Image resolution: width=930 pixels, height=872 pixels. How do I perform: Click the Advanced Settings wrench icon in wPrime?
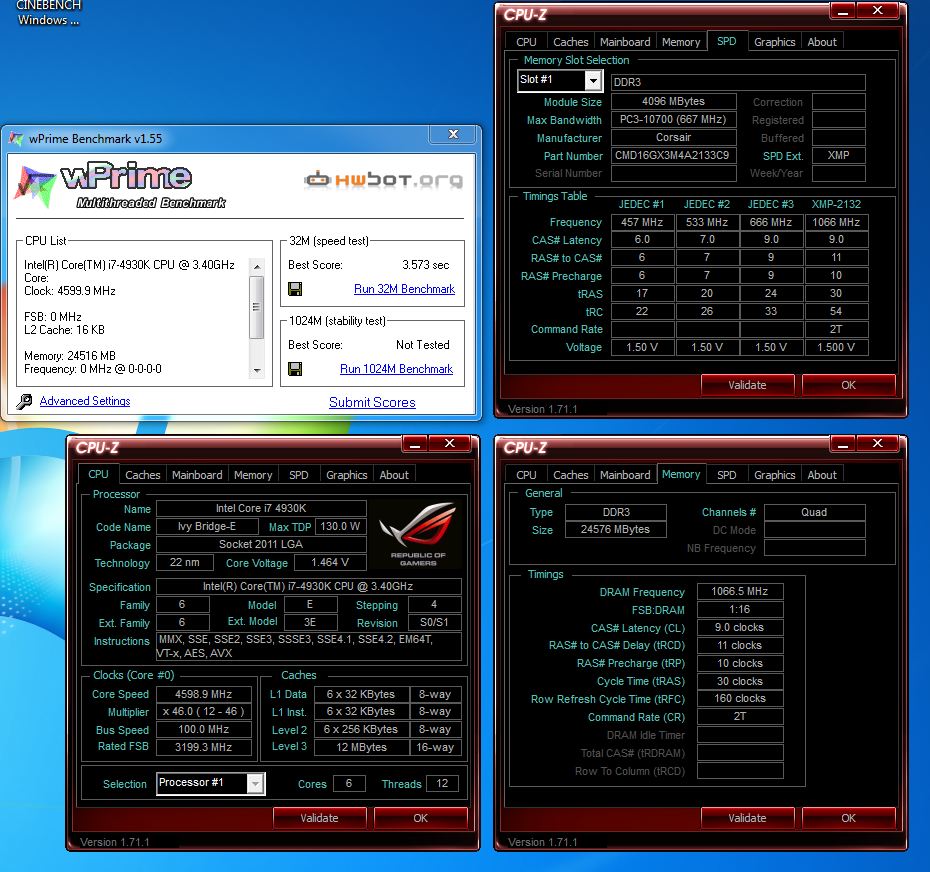(24, 402)
